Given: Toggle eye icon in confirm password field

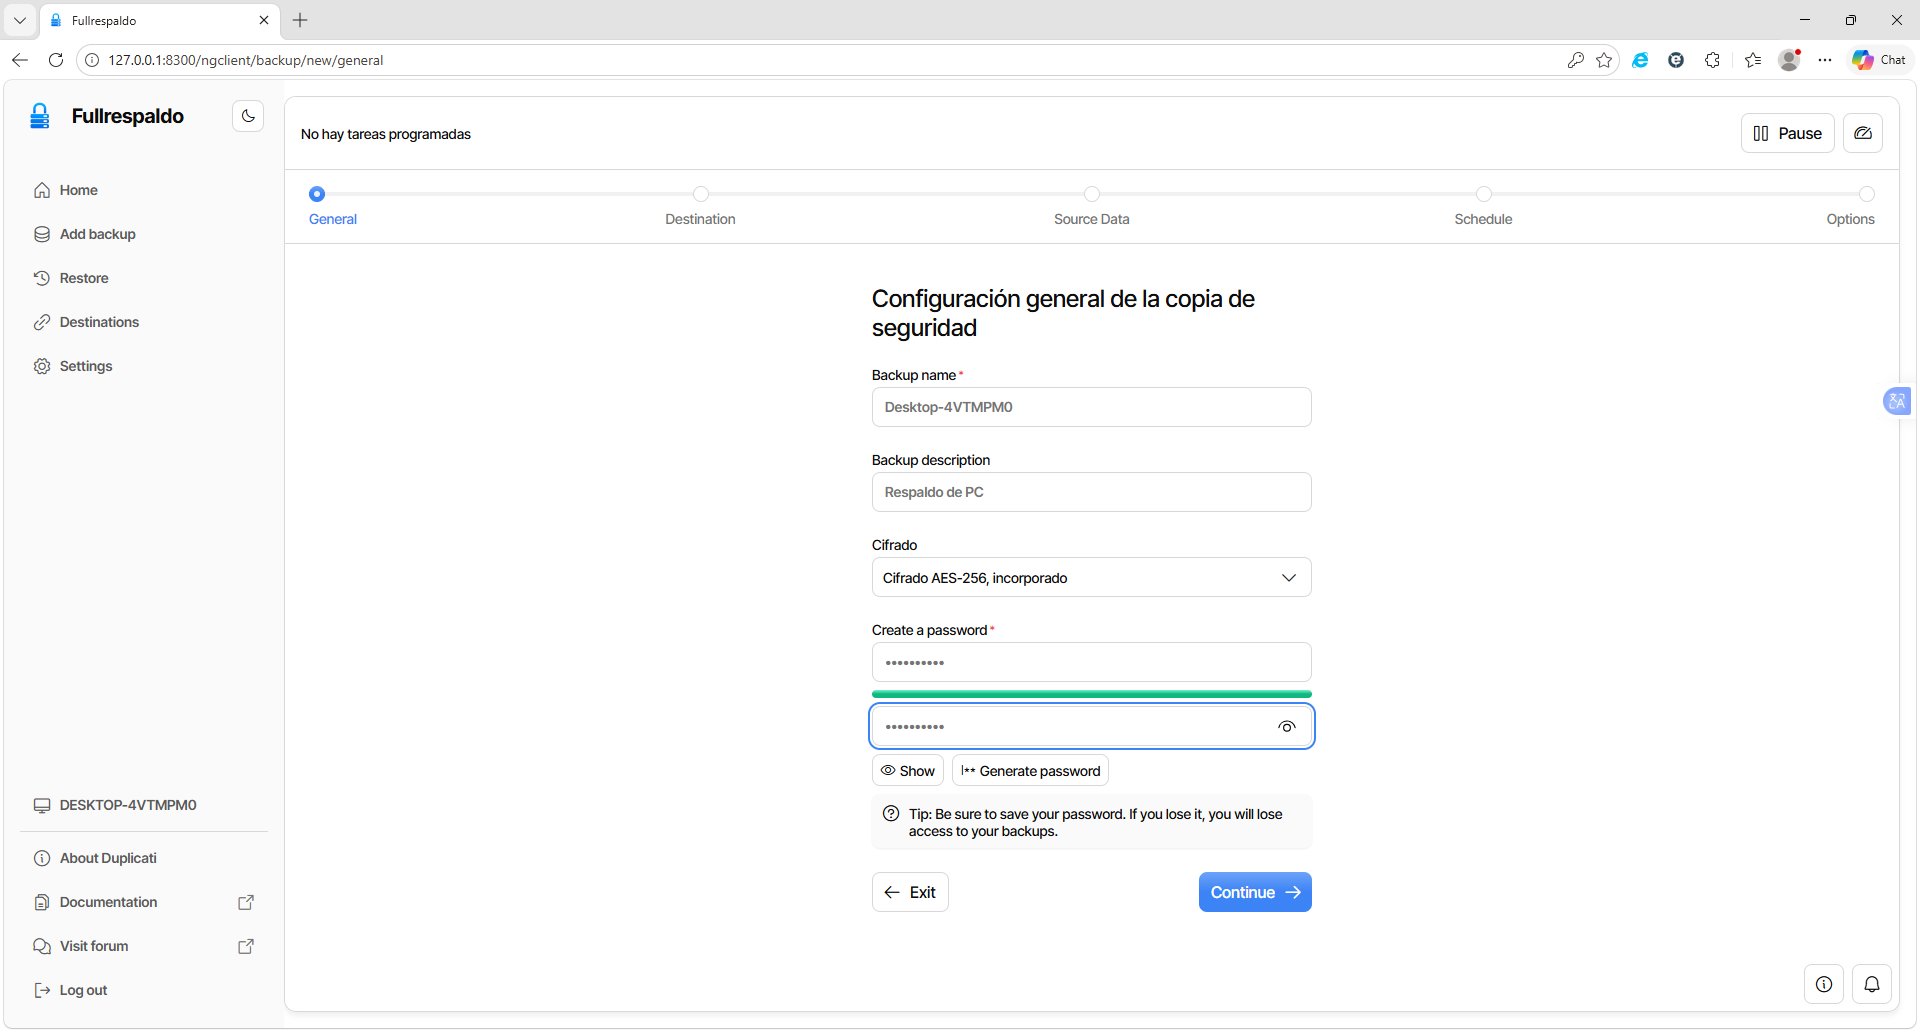Looking at the screenshot, I should [x=1287, y=727].
